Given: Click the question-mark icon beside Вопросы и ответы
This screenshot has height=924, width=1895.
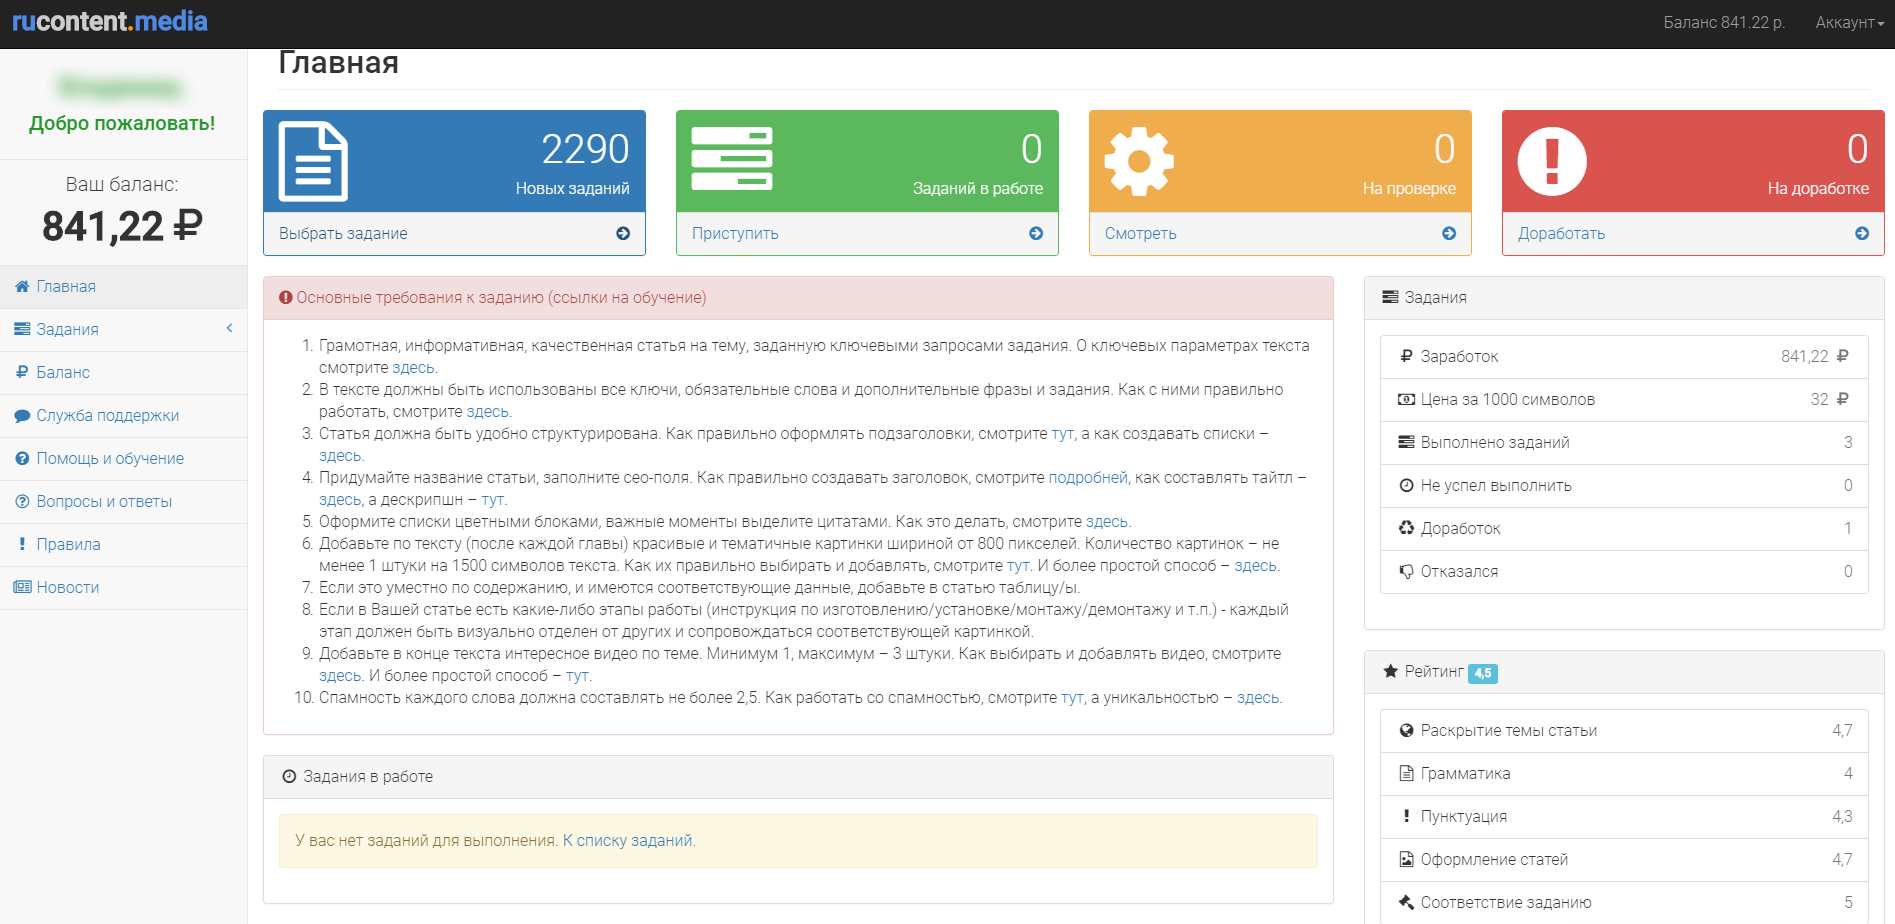Looking at the screenshot, I should coord(21,501).
